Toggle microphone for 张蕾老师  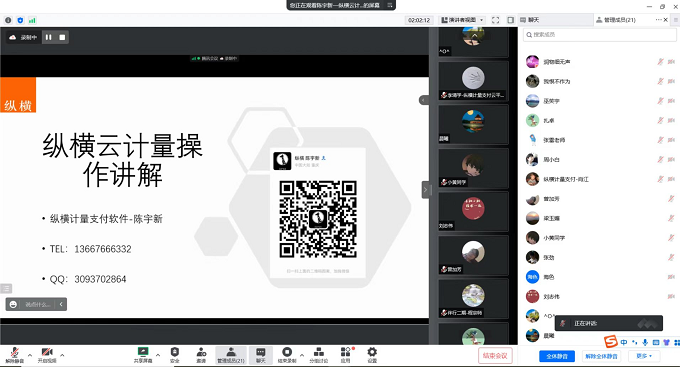[x=660, y=140]
